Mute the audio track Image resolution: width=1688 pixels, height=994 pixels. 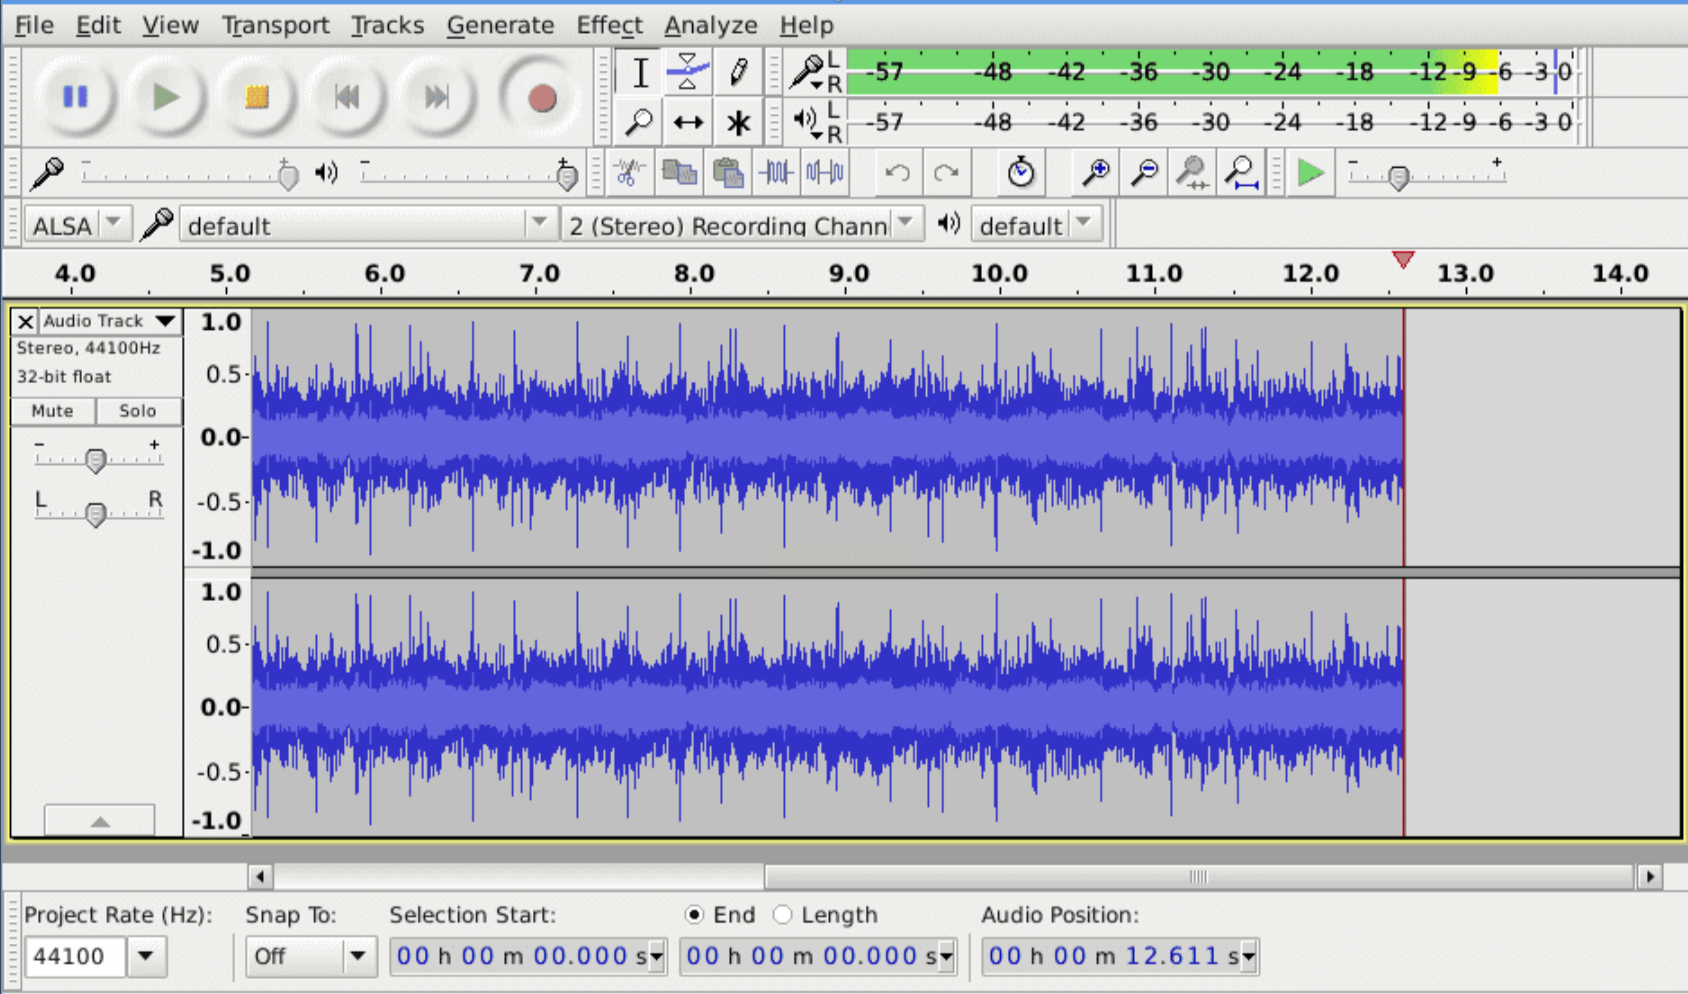(x=52, y=411)
